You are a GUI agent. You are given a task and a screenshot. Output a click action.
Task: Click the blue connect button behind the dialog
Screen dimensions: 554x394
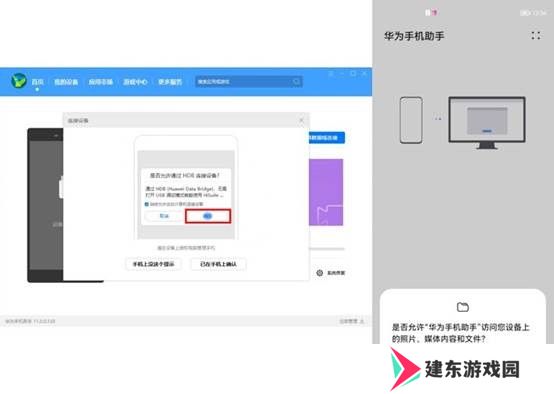click(x=327, y=137)
